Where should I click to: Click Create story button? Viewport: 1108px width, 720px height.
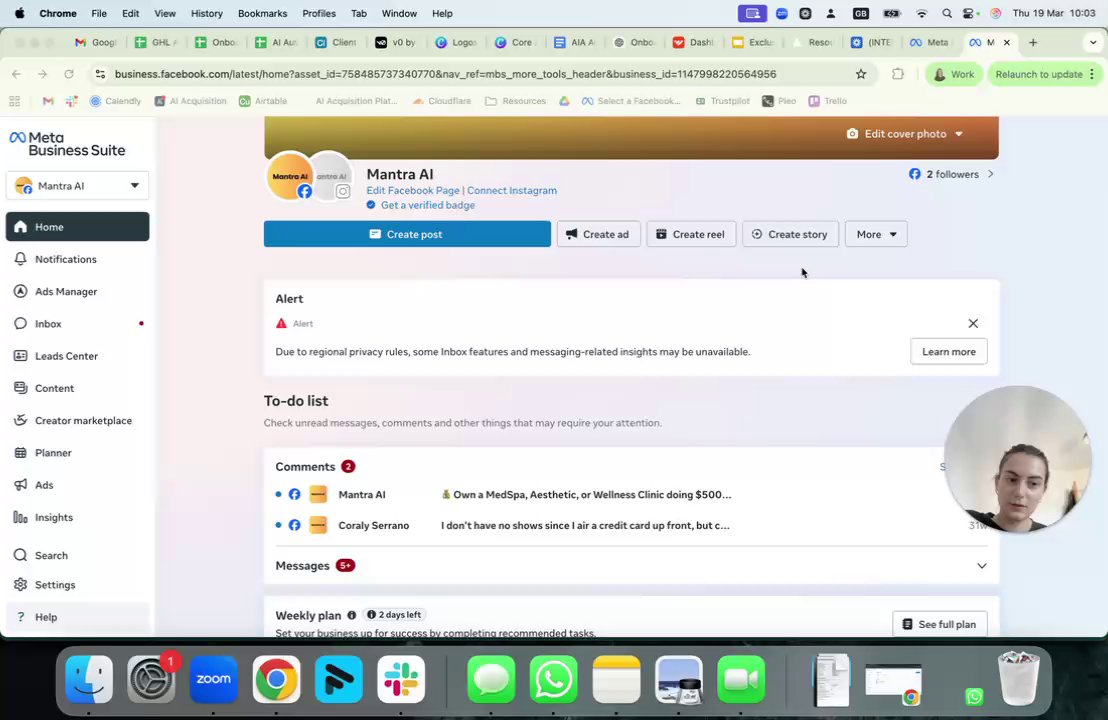coord(790,234)
